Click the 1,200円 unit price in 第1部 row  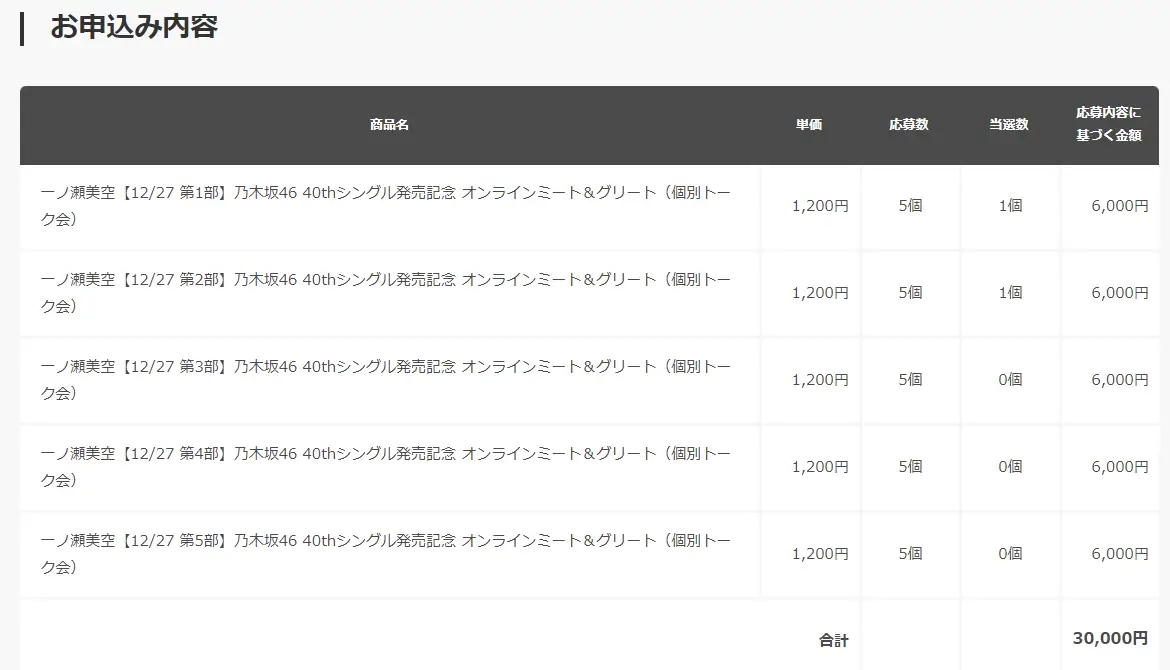pos(819,206)
